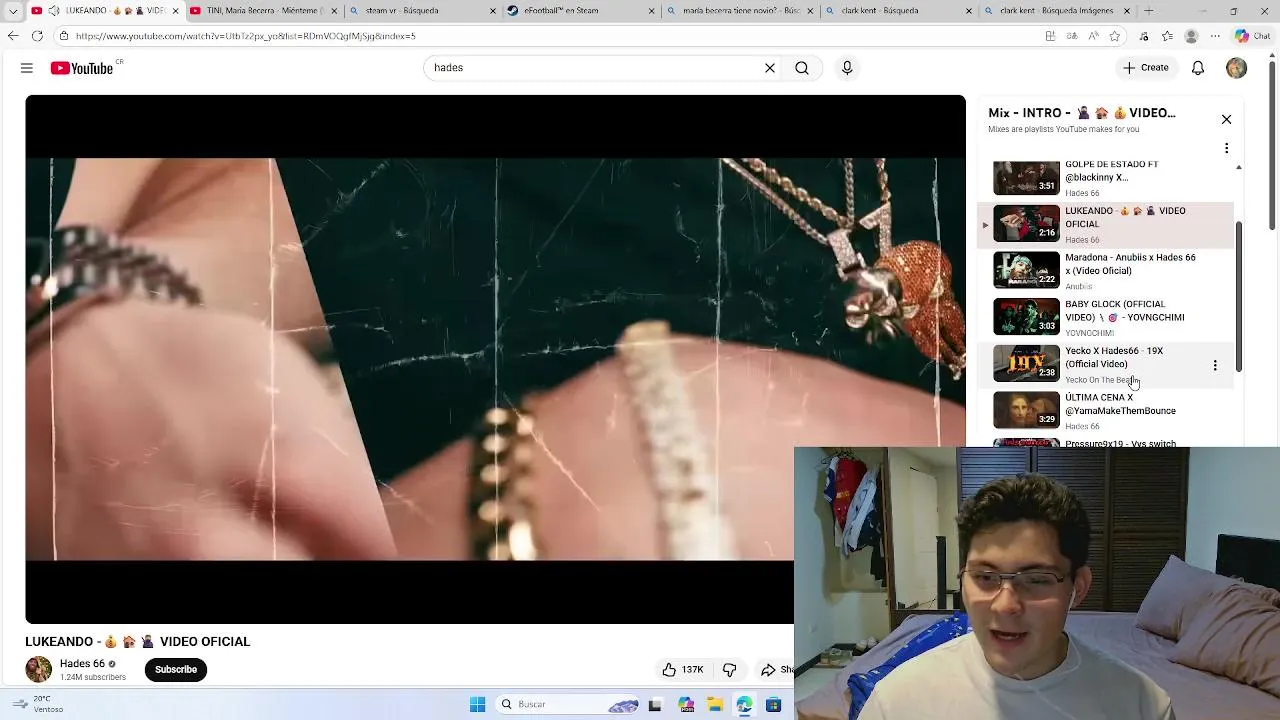Viewport: 1280px width, 720px height.
Task: Click playlist panel scrollbar thumb
Action: coord(1238,297)
